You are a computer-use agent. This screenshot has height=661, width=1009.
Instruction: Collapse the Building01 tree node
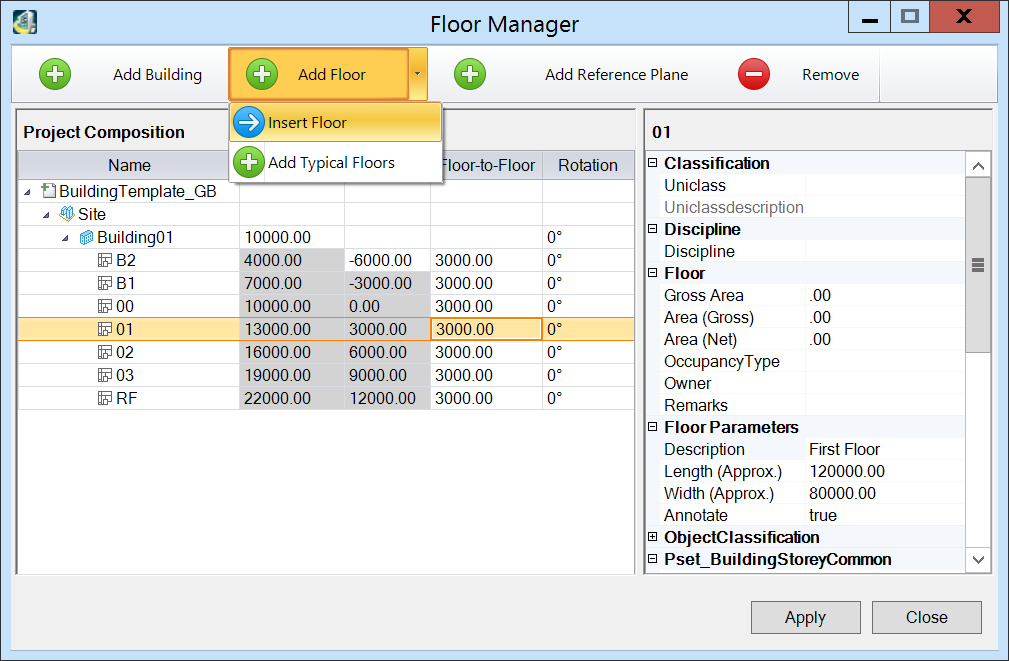pyautogui.click(x=65, y=238)
